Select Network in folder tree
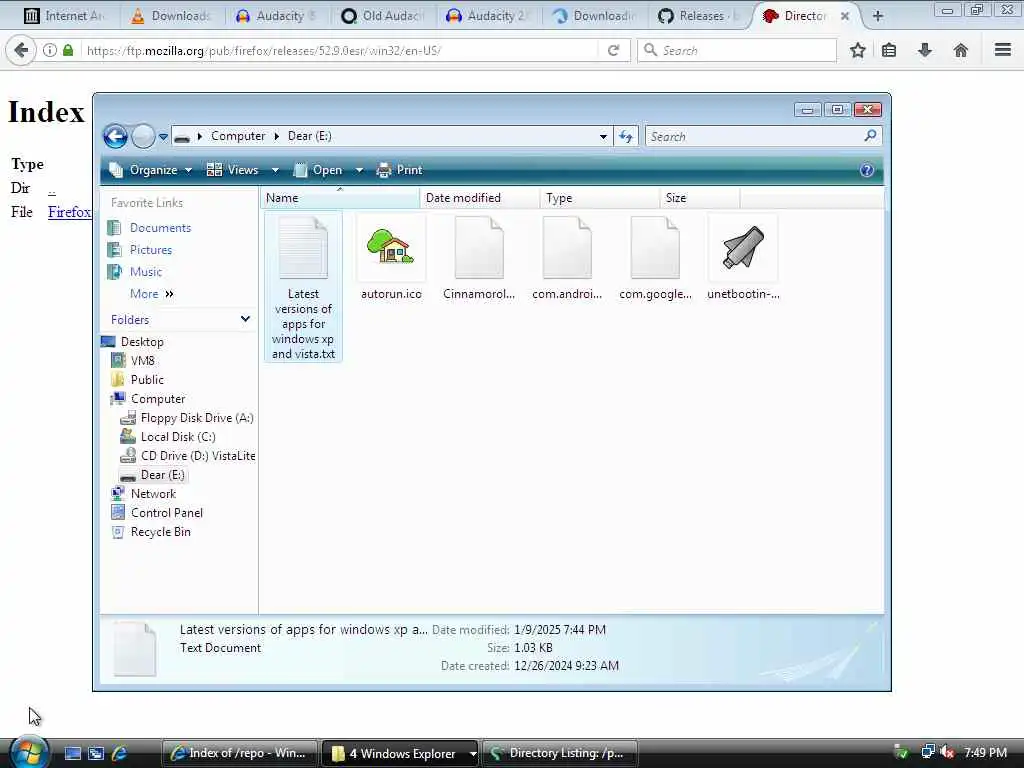This screenshot has height=768, width=1024. coord(153,494)
